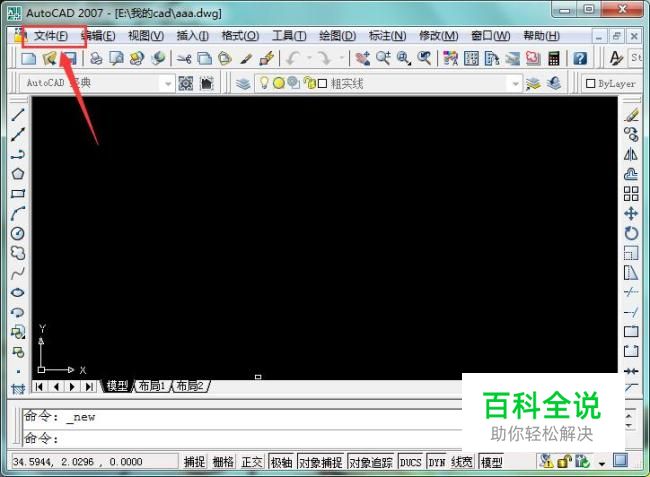This screenshot has height=477, width=650.
Task: Select the Revision Cloud tool
Action: coord(17,253)
